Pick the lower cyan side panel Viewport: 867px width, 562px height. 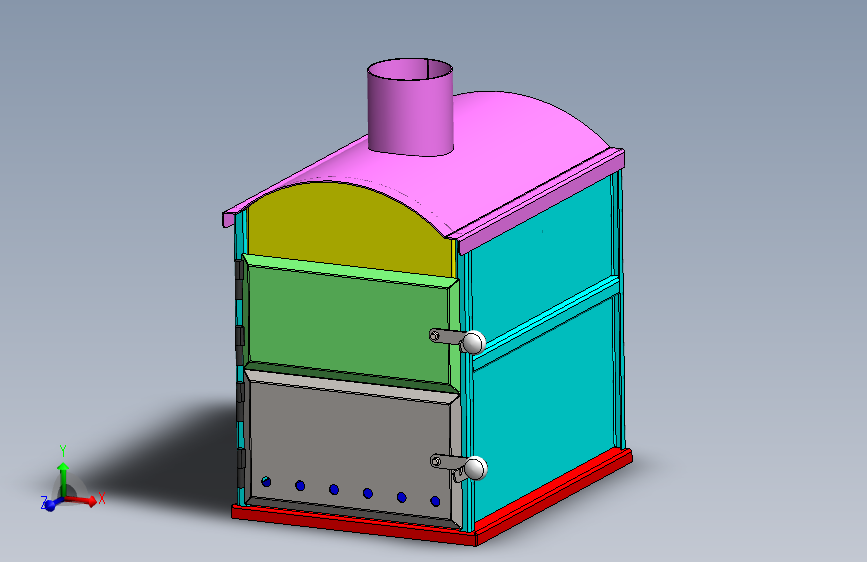click(x=545, y=409)
